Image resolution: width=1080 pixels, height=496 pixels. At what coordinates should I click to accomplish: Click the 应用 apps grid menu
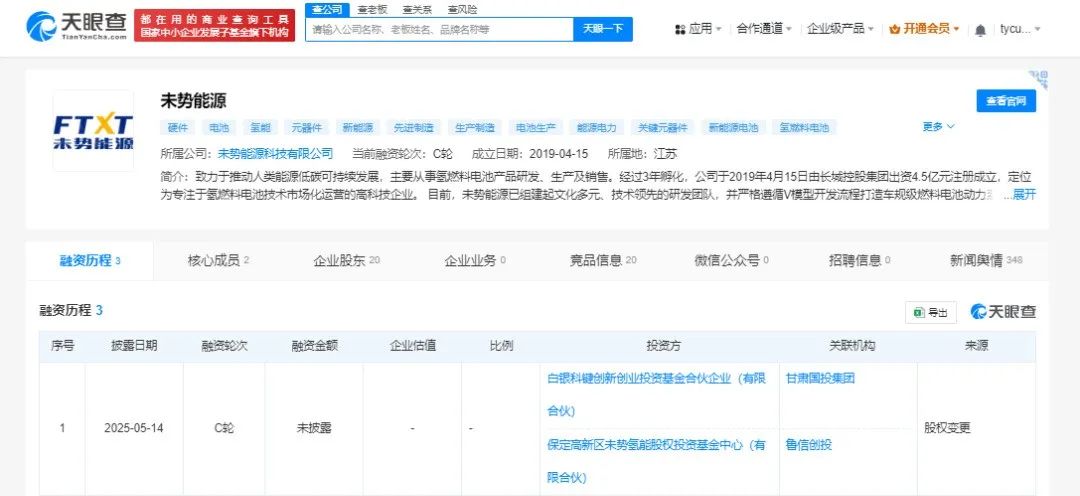pos(698,29)
